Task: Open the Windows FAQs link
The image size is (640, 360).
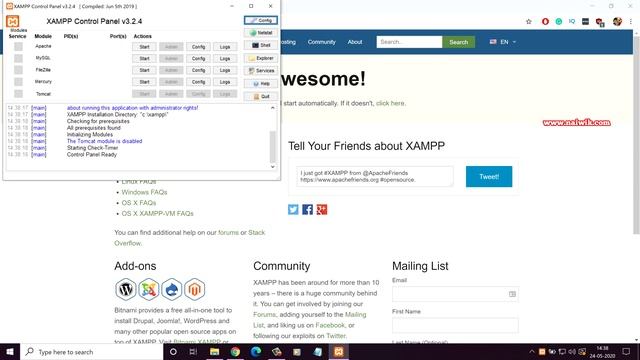Action: click(x=144, y=192)
